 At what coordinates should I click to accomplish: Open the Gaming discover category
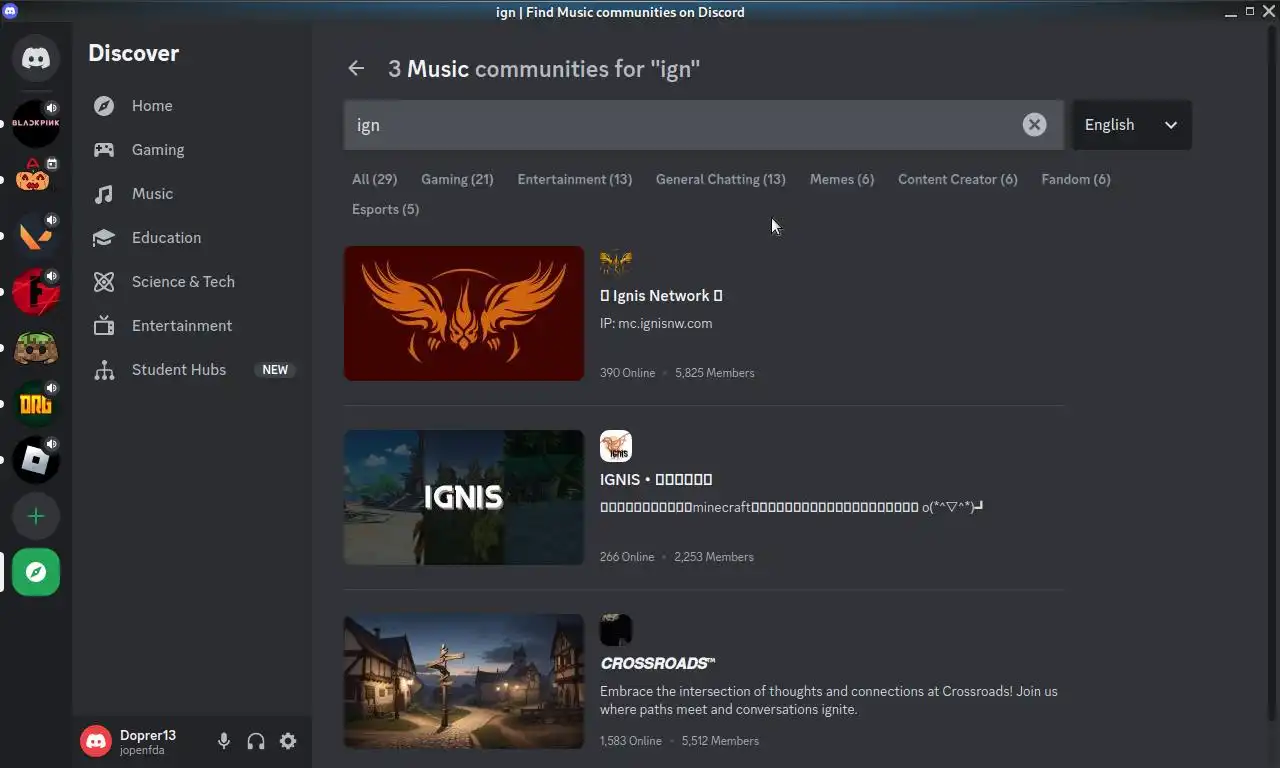tap(192, 149)
